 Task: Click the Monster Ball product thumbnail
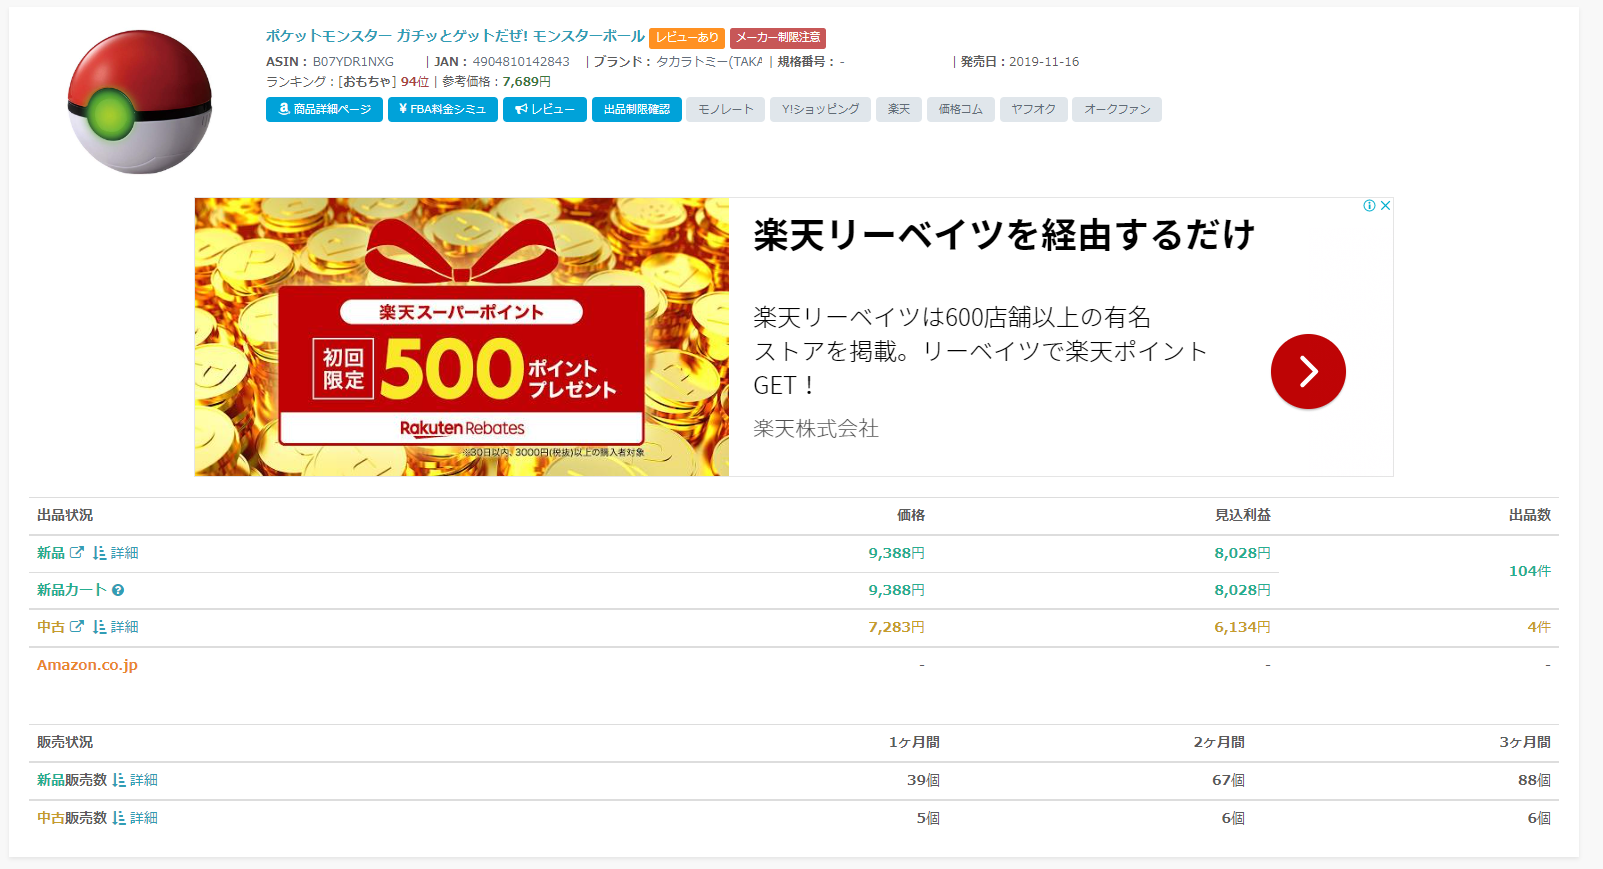pos(139,102)
